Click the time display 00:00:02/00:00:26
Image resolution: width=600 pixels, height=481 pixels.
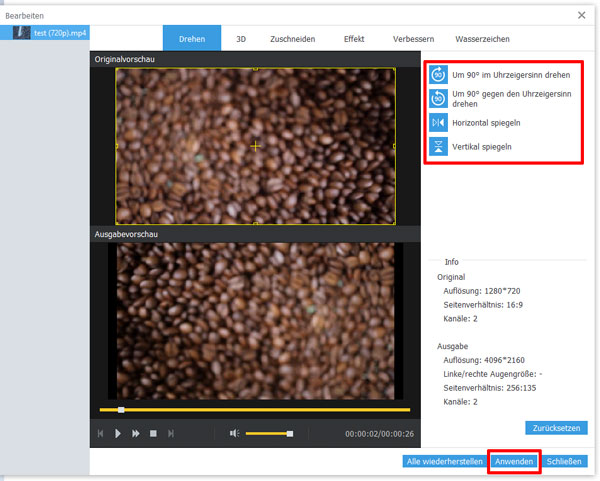pos(379,434)
